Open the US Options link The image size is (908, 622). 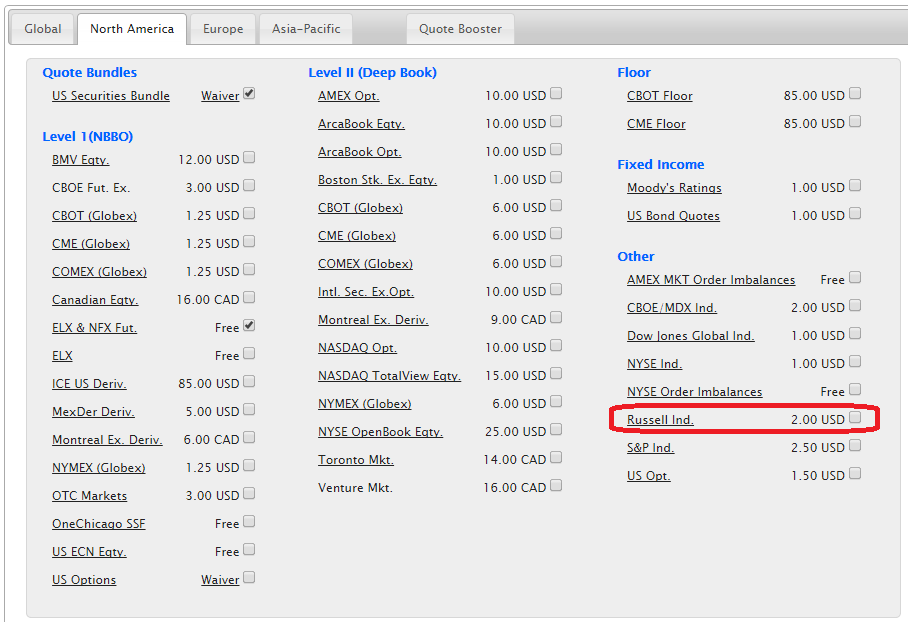(x=84, y=580)
